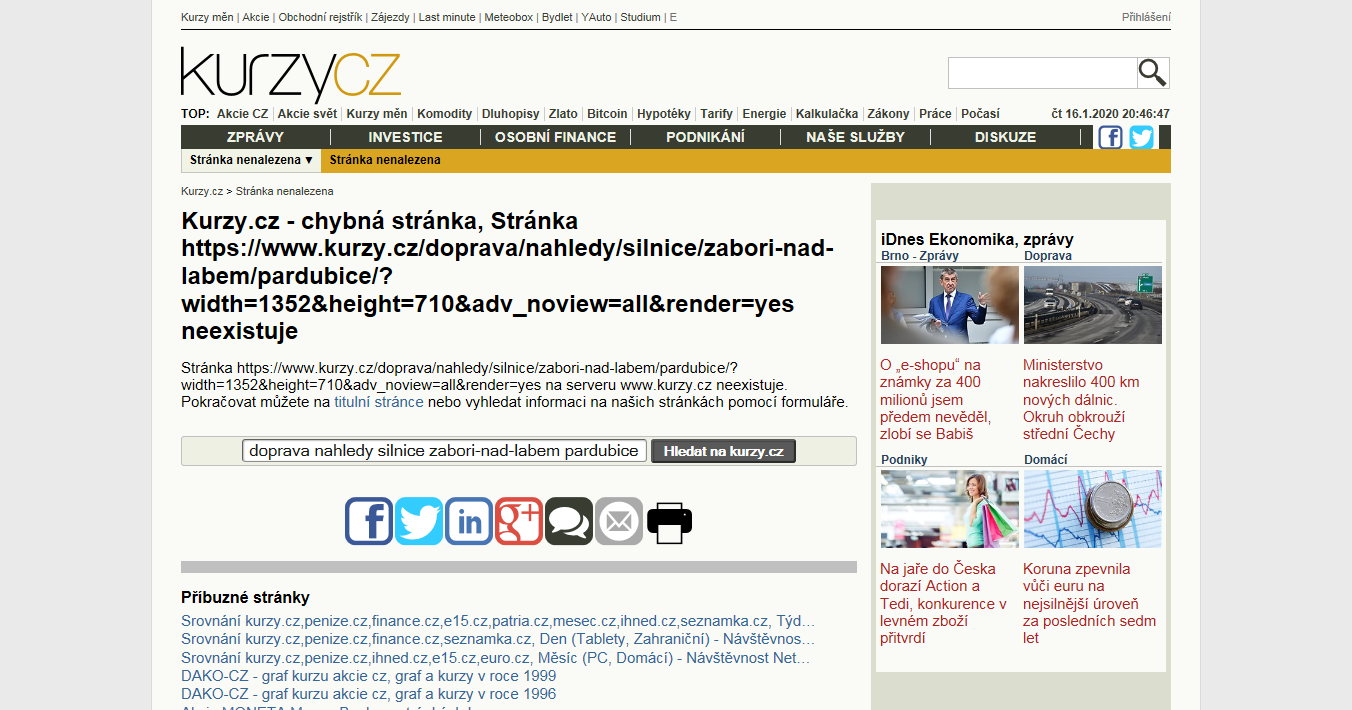
Task: Share page via large Facebook icon
Action: [x=369, y=521]
